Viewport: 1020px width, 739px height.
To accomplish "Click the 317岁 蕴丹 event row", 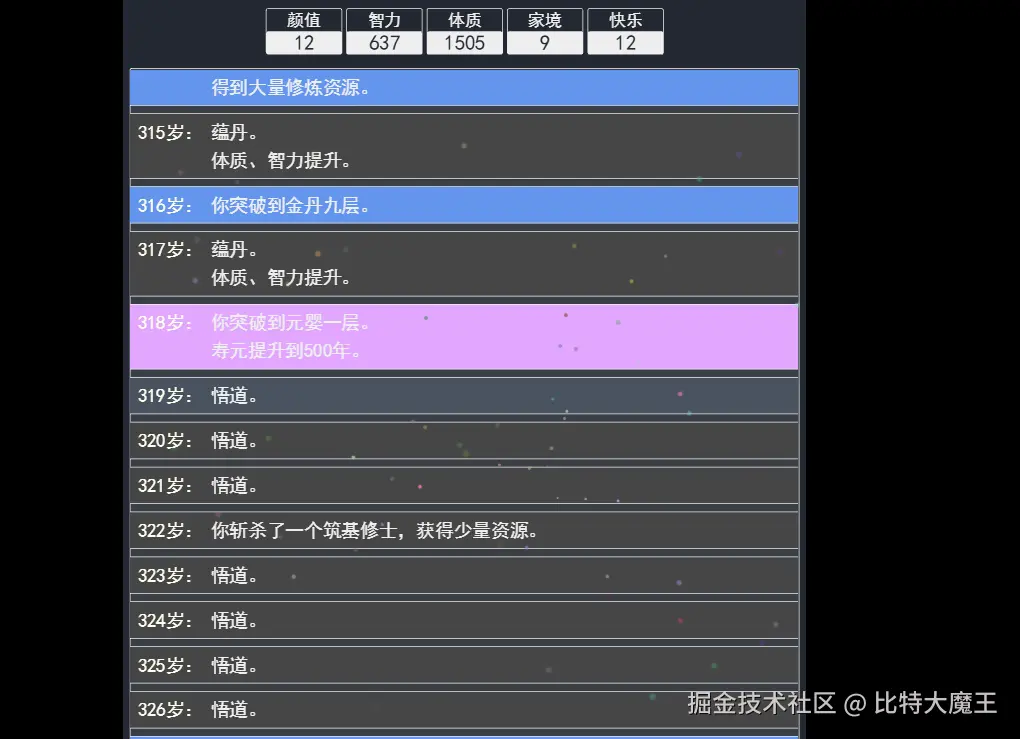I will coord(463,264).
